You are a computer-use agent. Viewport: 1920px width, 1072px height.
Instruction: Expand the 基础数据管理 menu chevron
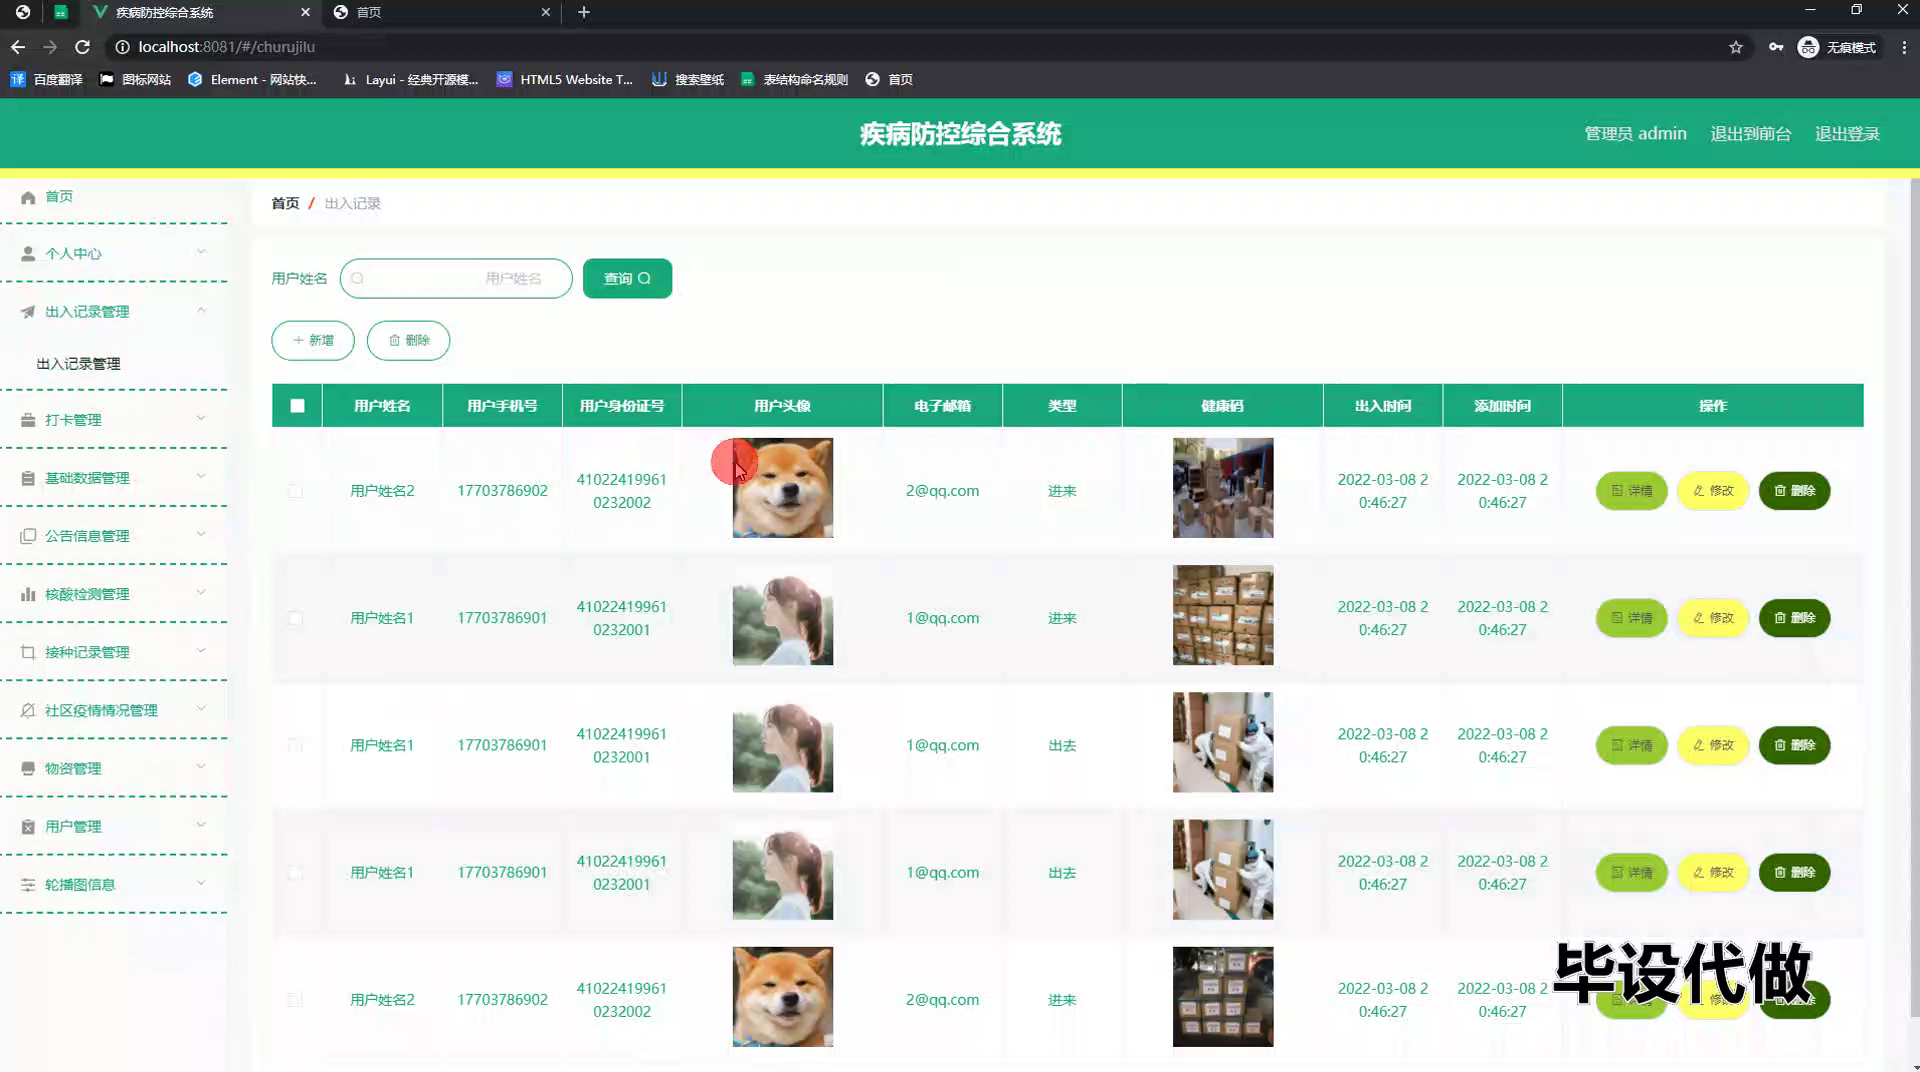click(201, 476)
